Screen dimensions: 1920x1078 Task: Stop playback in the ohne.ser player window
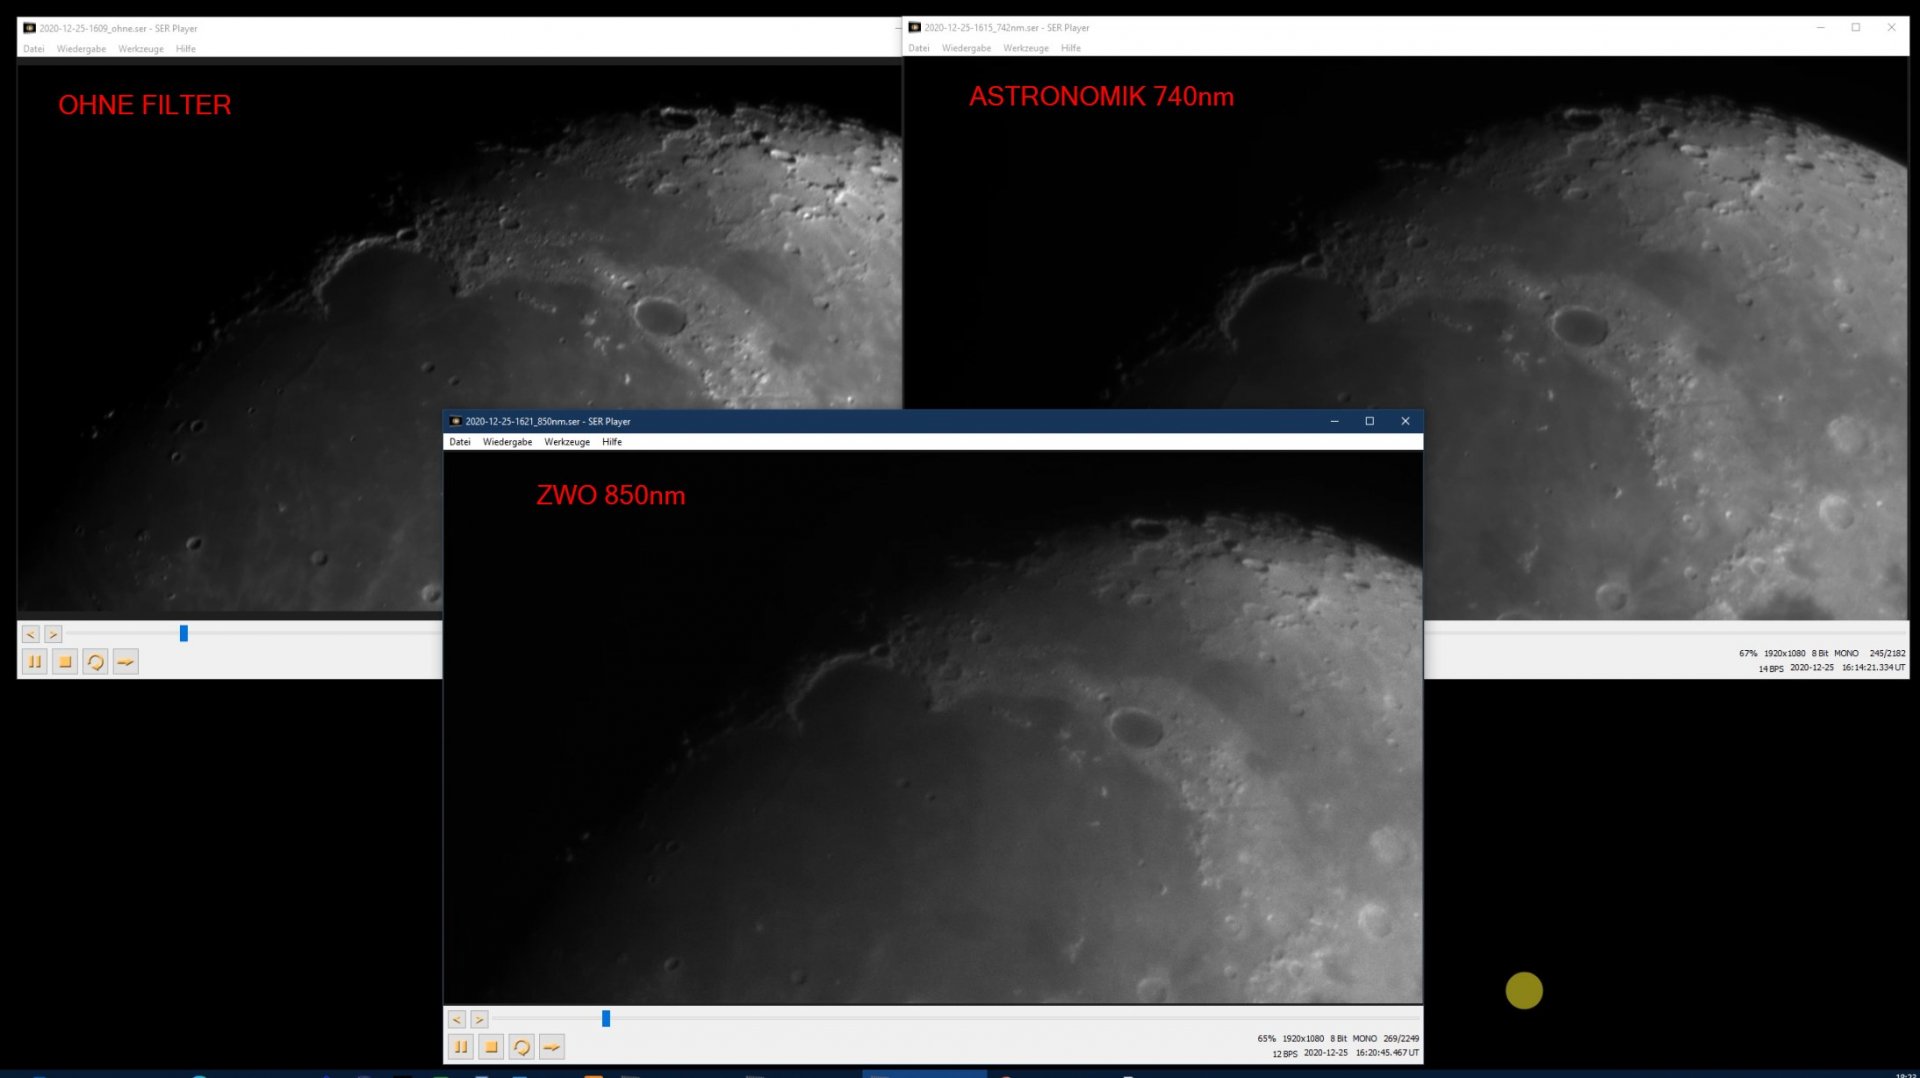pos(65,661)
